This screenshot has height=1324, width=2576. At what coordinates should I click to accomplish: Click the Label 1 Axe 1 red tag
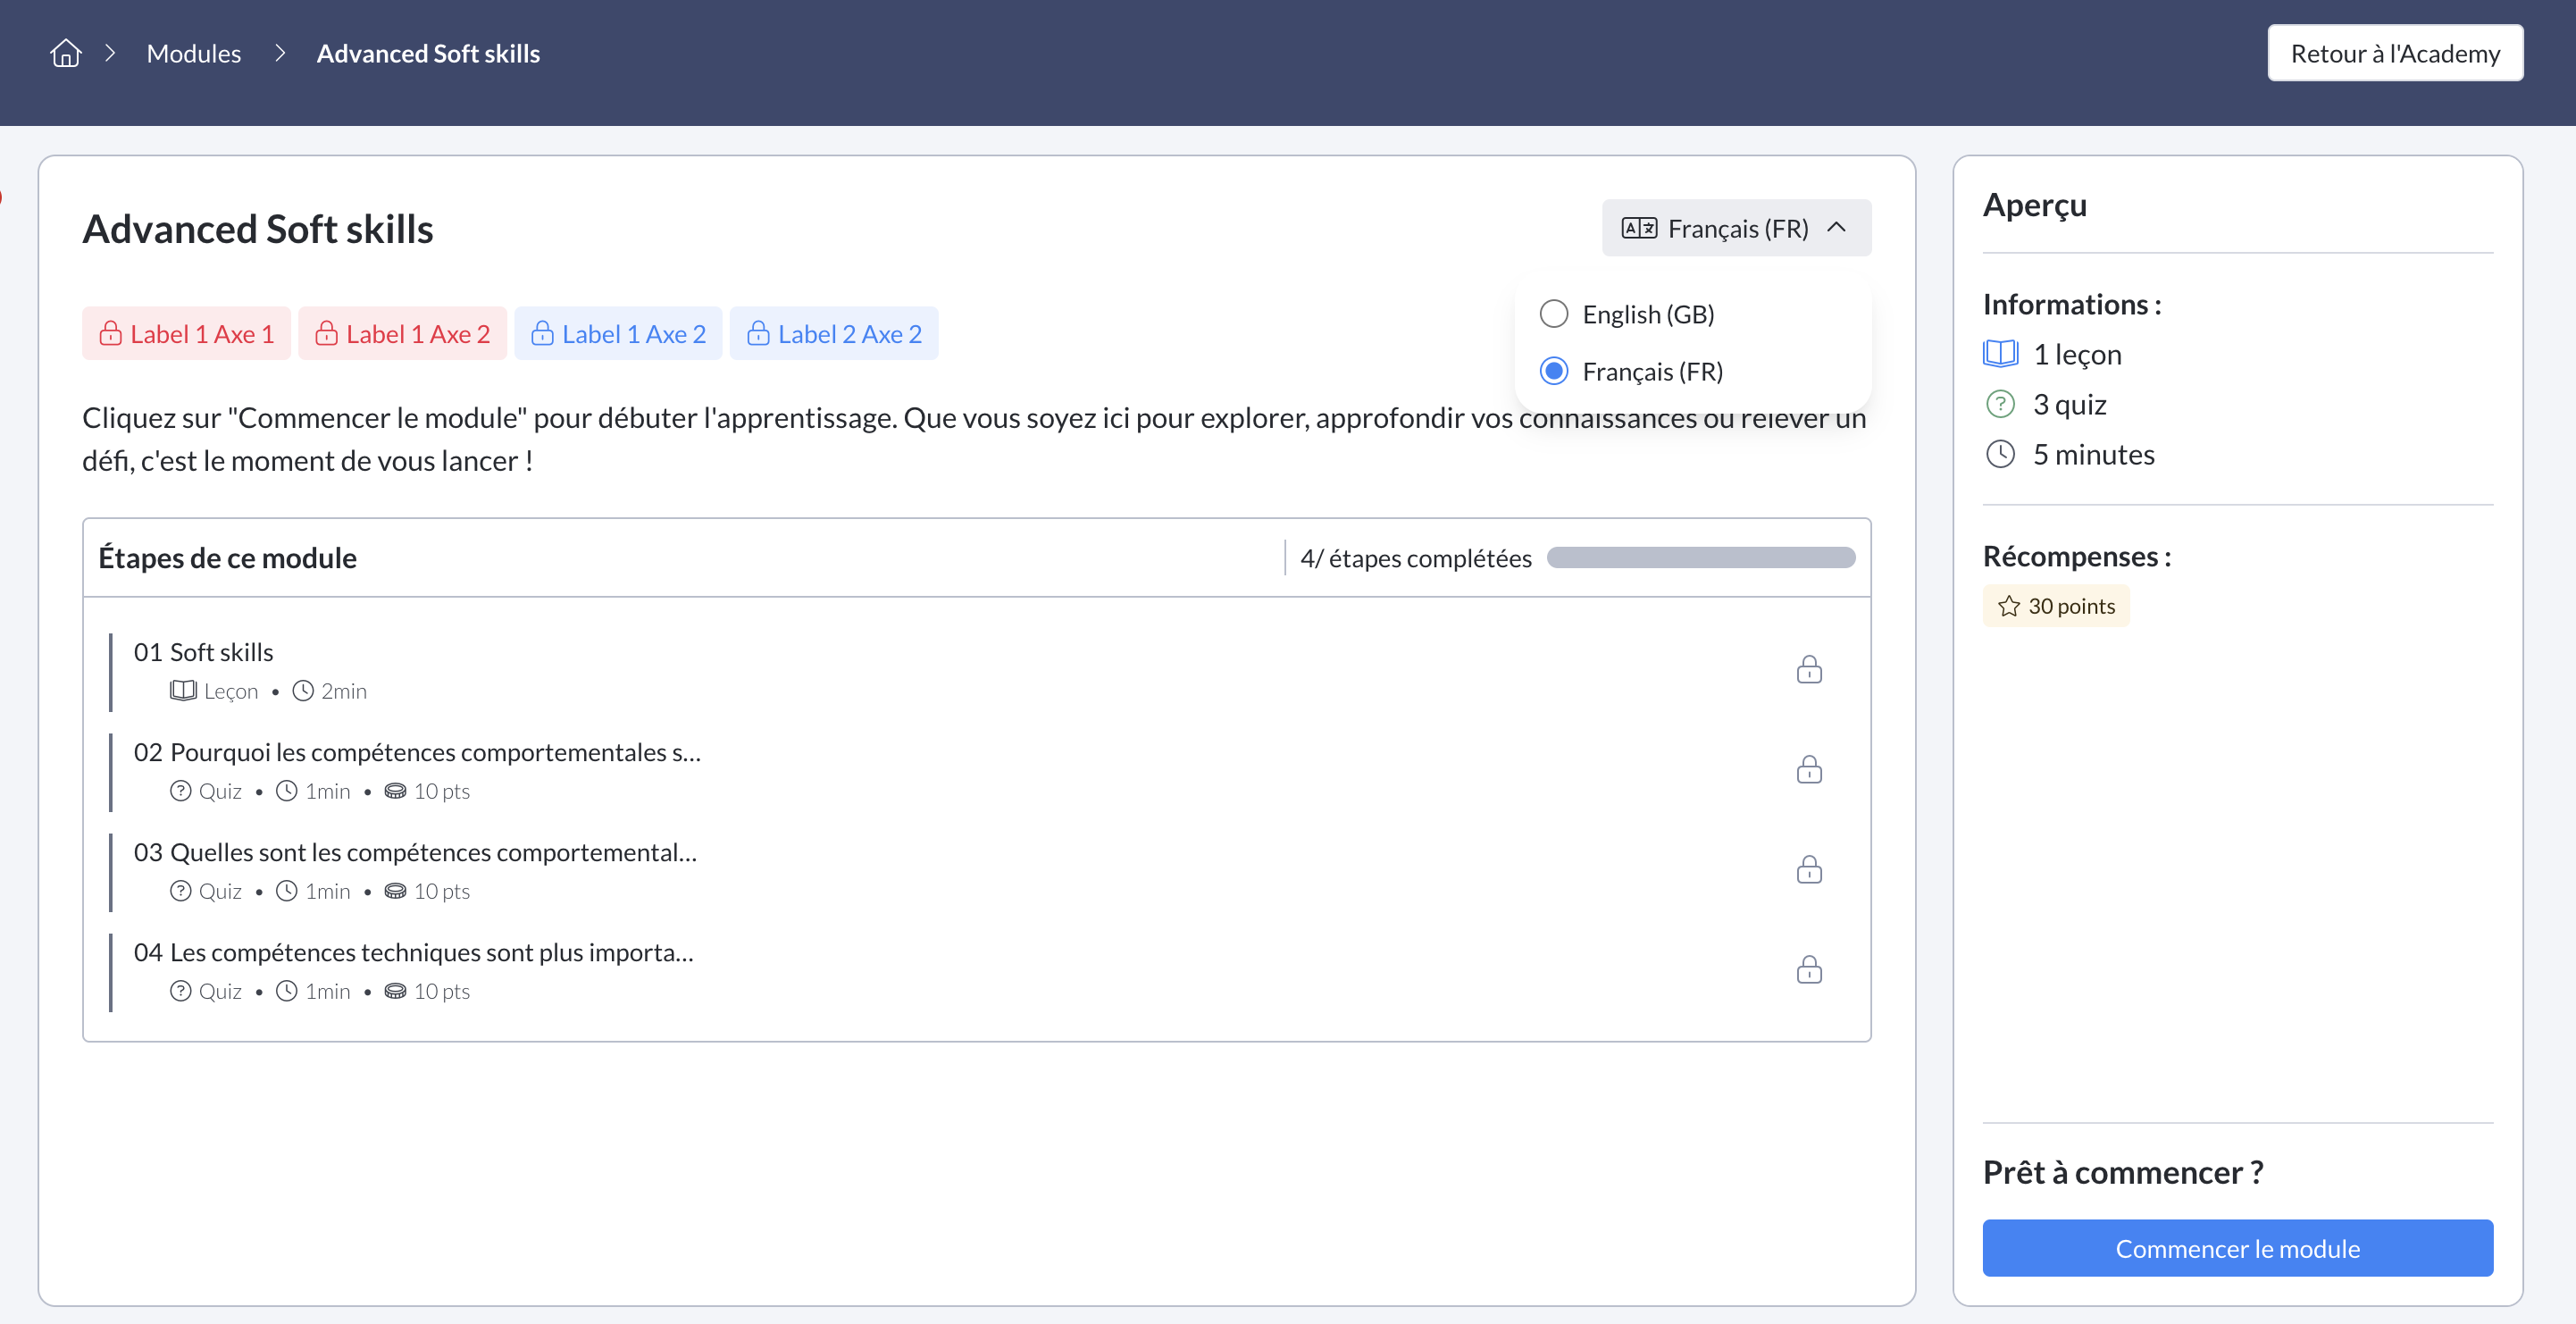tap(186, 334)
